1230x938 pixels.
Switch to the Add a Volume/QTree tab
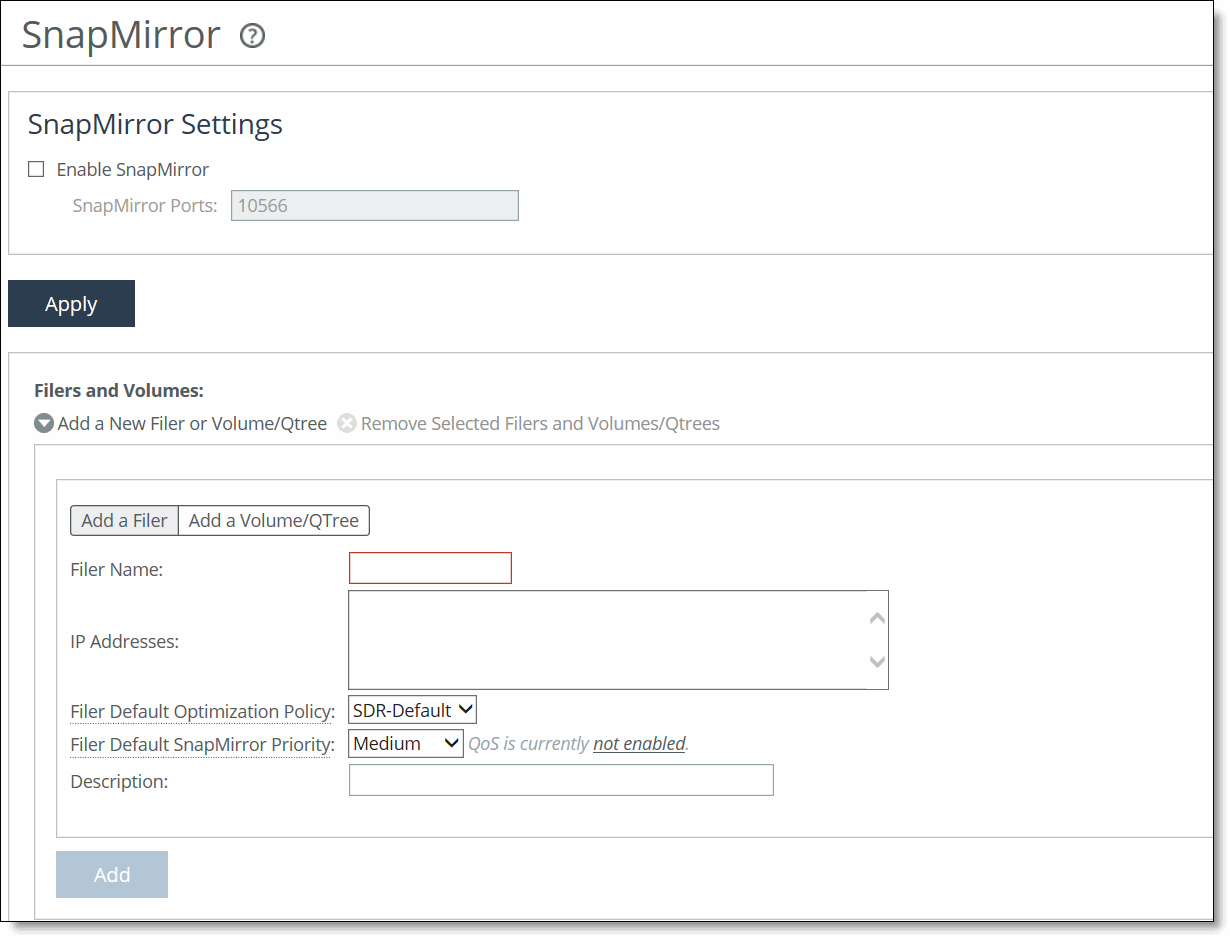click(x=274, y=520)
